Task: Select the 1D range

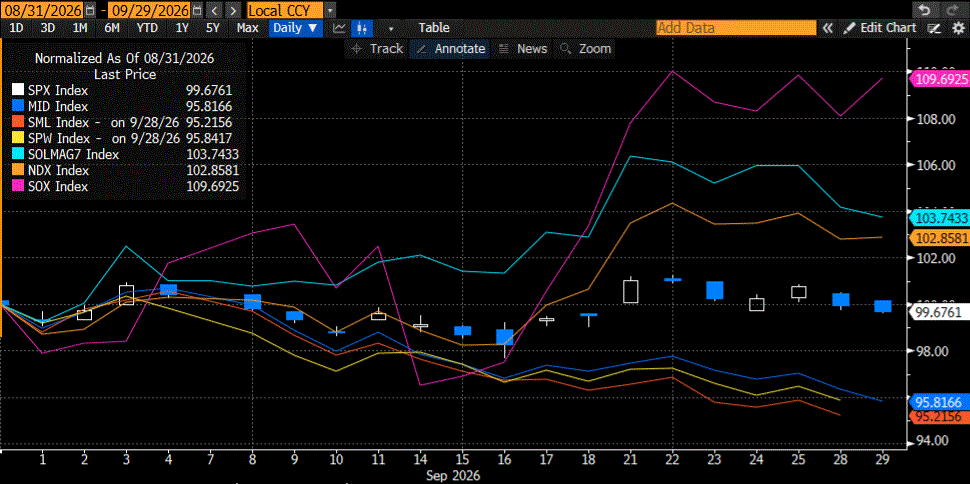Action: pyautogui.click(x=17, y=28)
